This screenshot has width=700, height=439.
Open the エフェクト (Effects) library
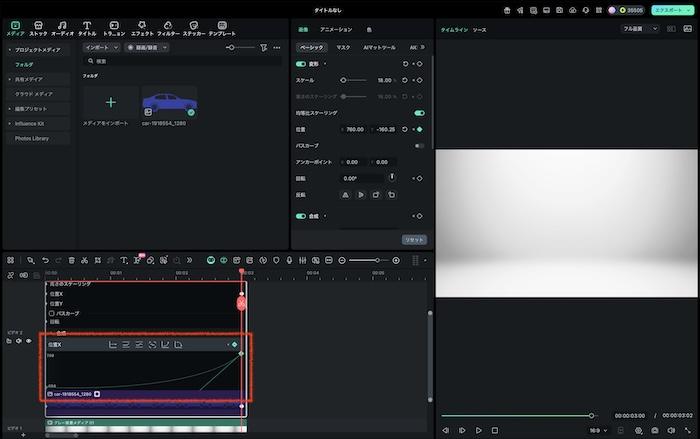142,26
